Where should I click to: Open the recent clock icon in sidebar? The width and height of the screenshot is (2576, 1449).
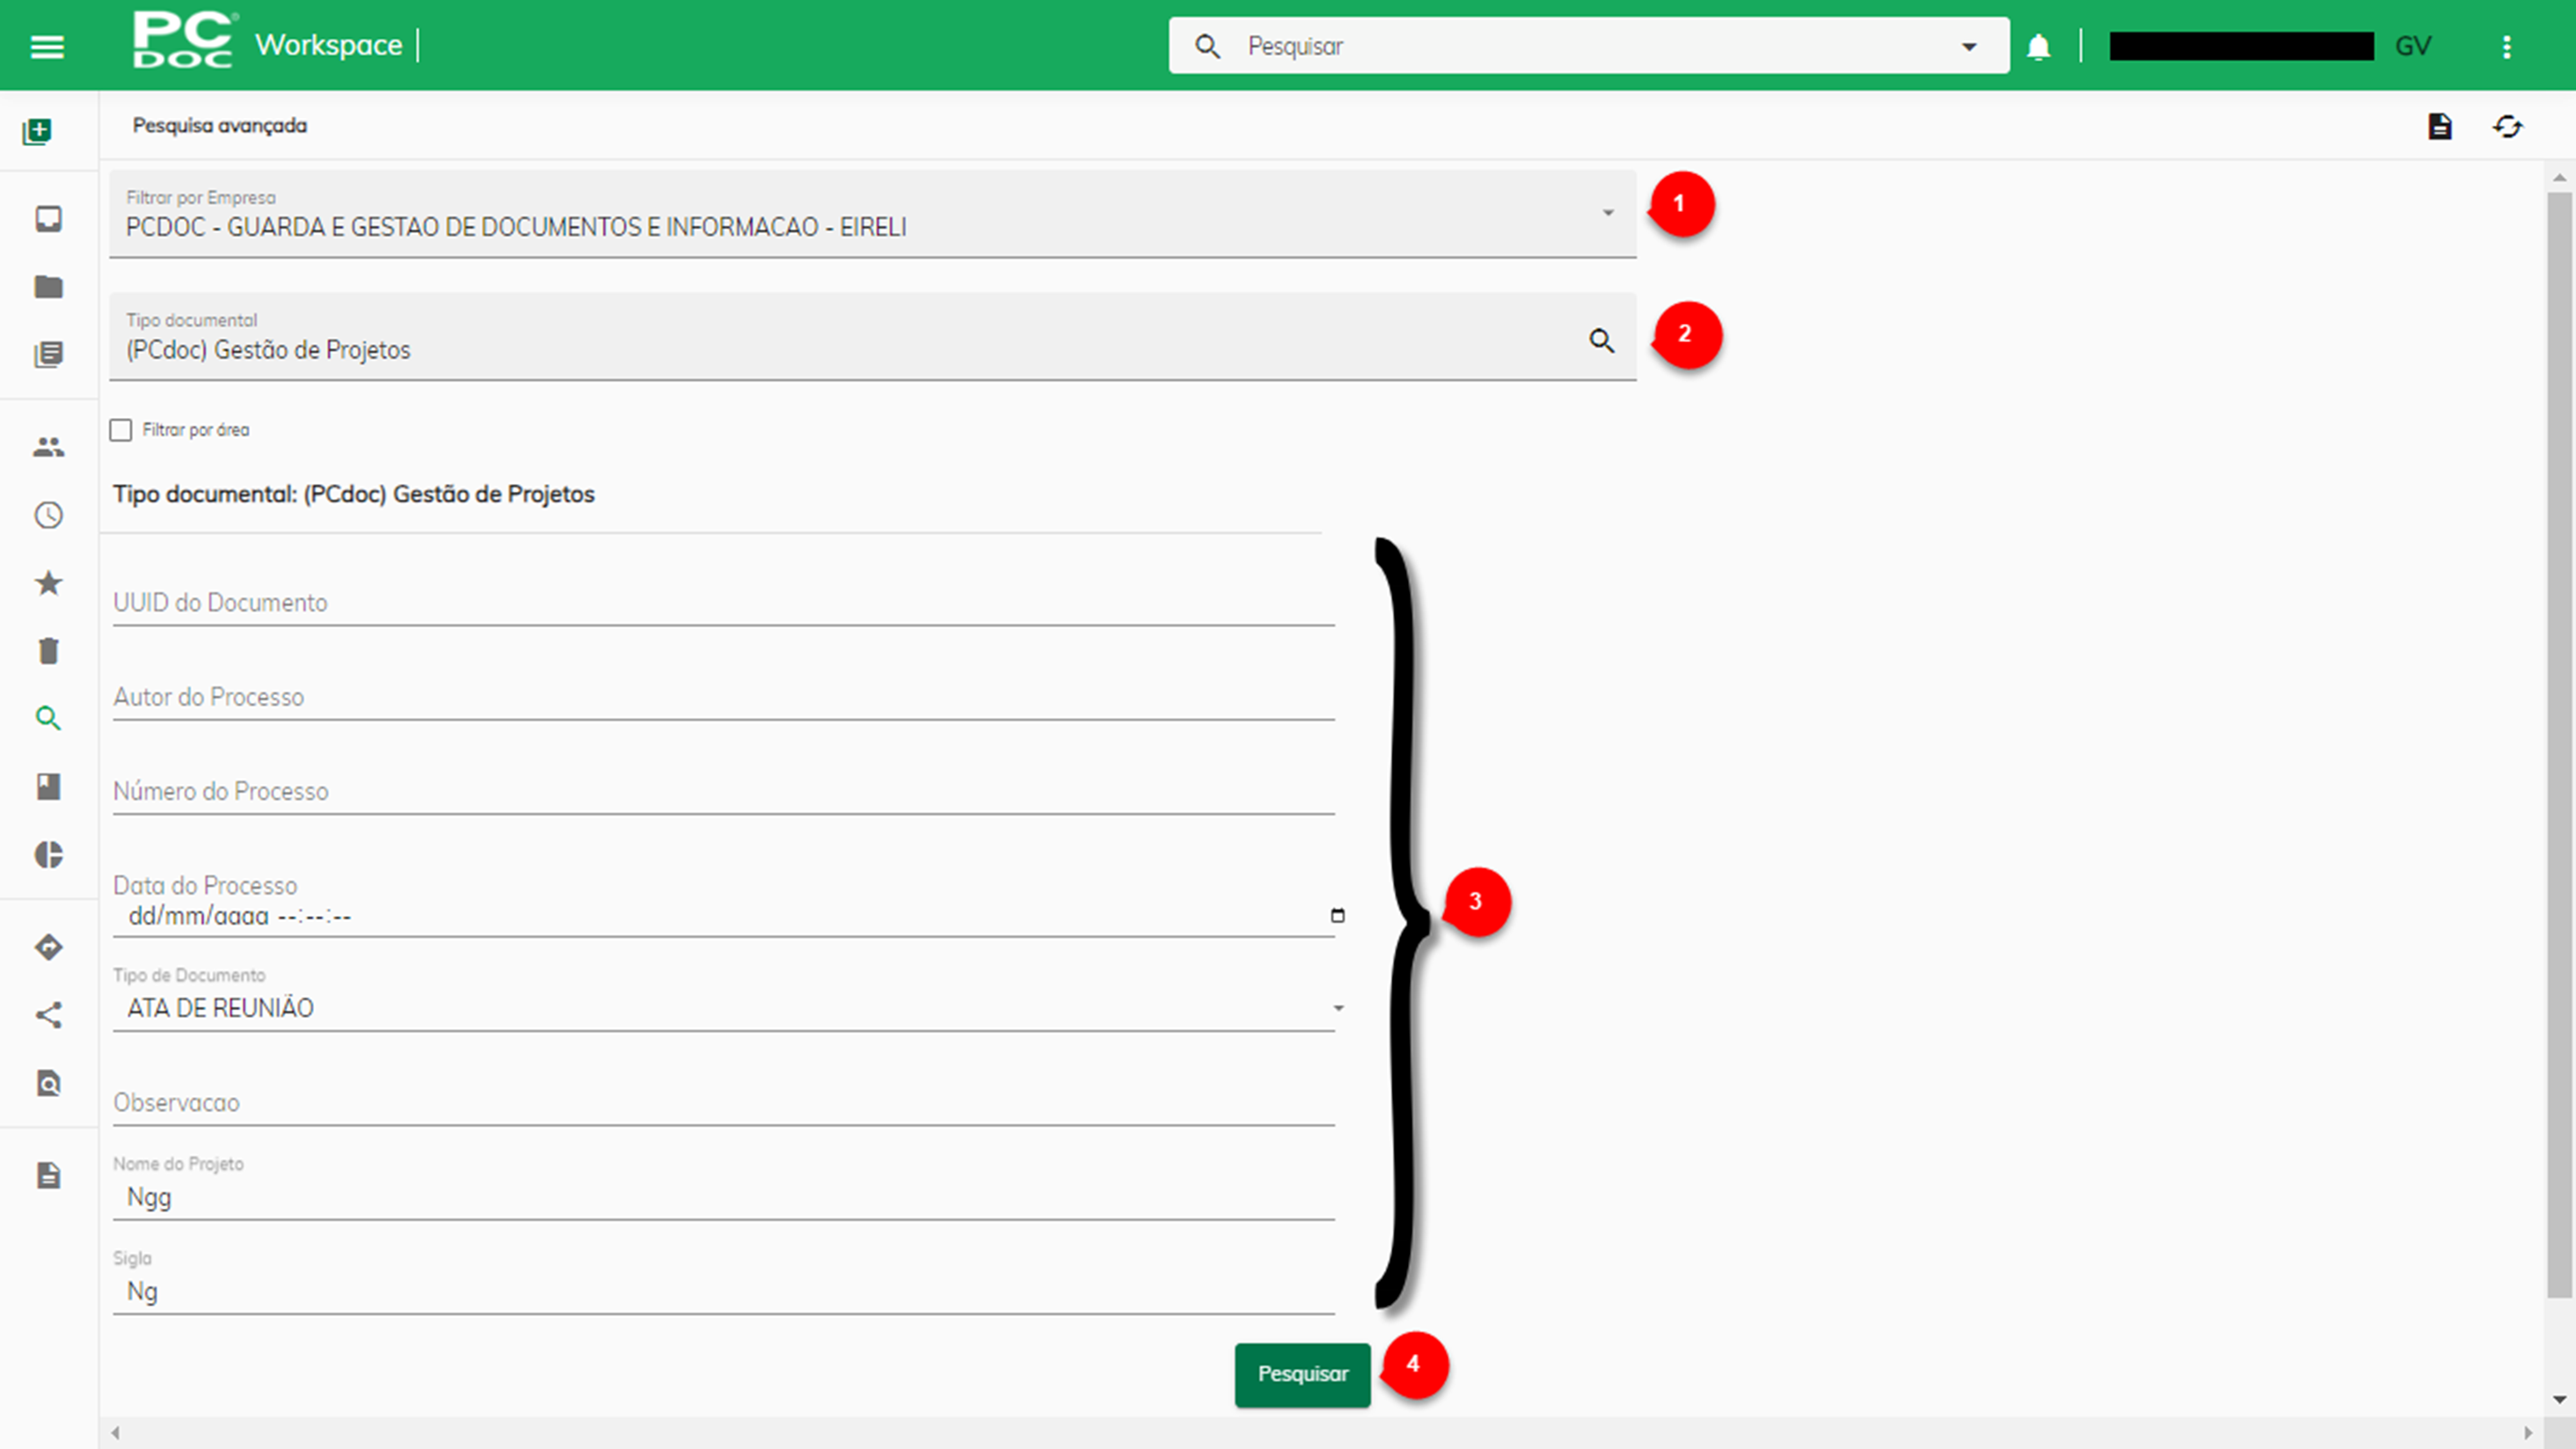point(48,515)
